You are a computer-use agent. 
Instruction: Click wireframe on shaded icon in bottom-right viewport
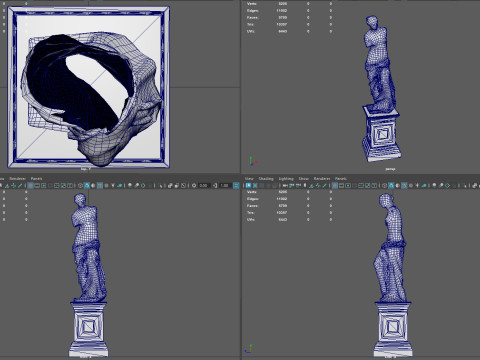(404, 185)
